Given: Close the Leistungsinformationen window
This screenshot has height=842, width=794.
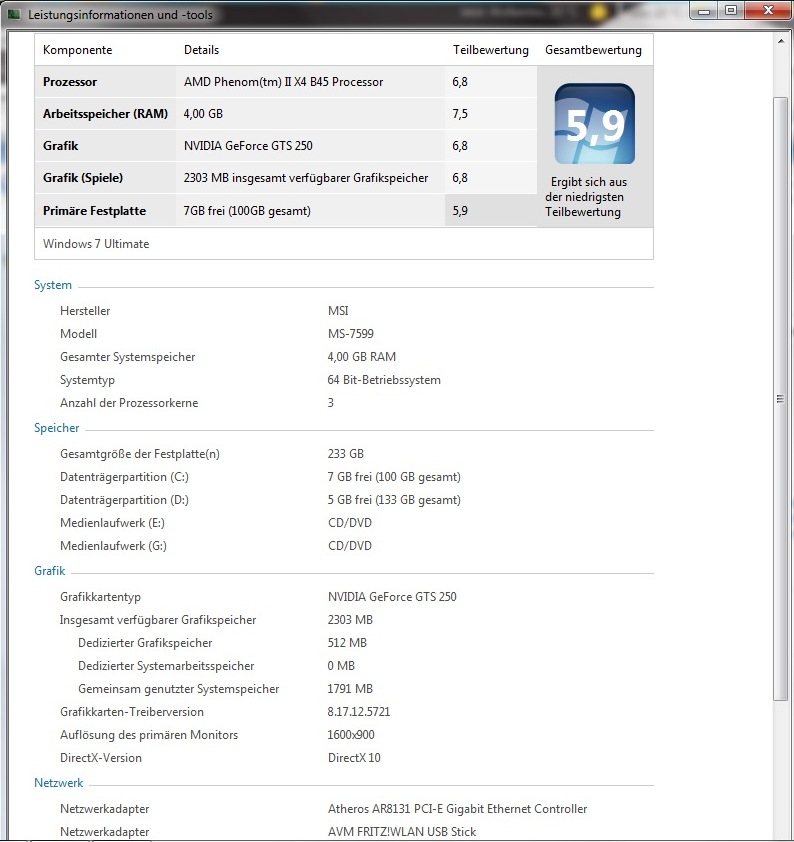Looking at the screenshot, I should [x=768, y=11].
